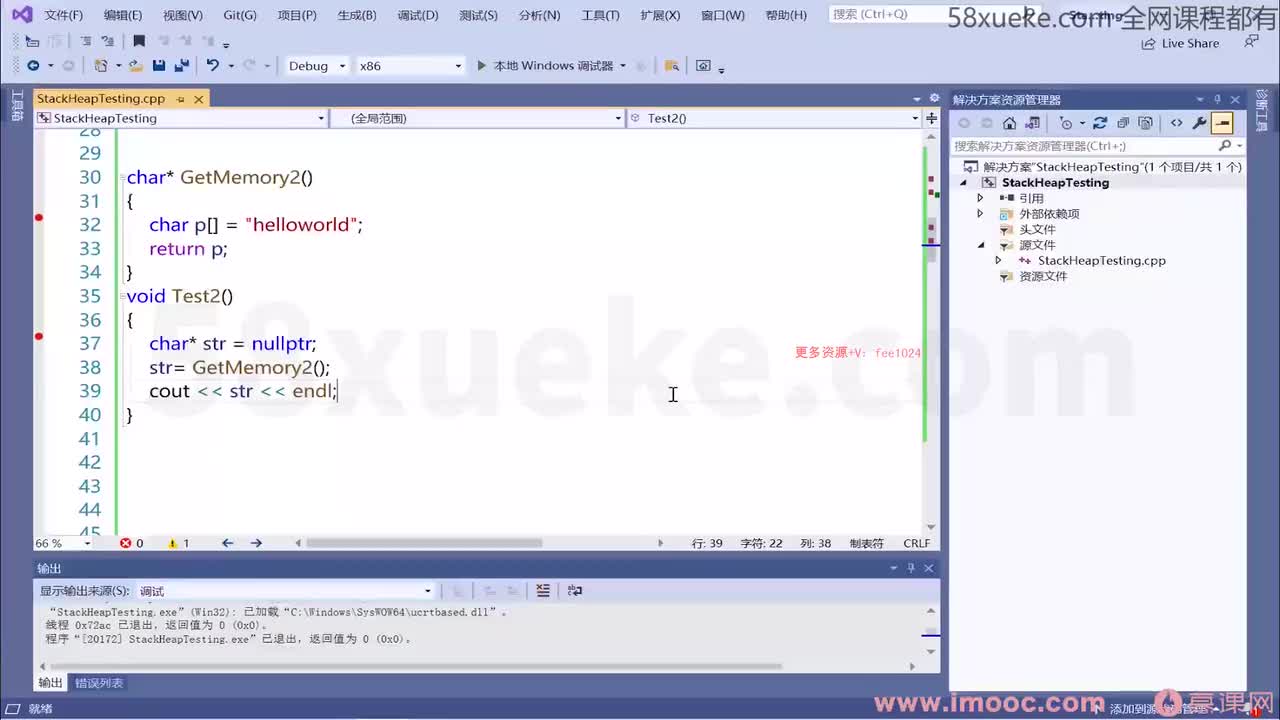
Task: Click the Find in Files toolbar icon
Action: pos(672,65)
